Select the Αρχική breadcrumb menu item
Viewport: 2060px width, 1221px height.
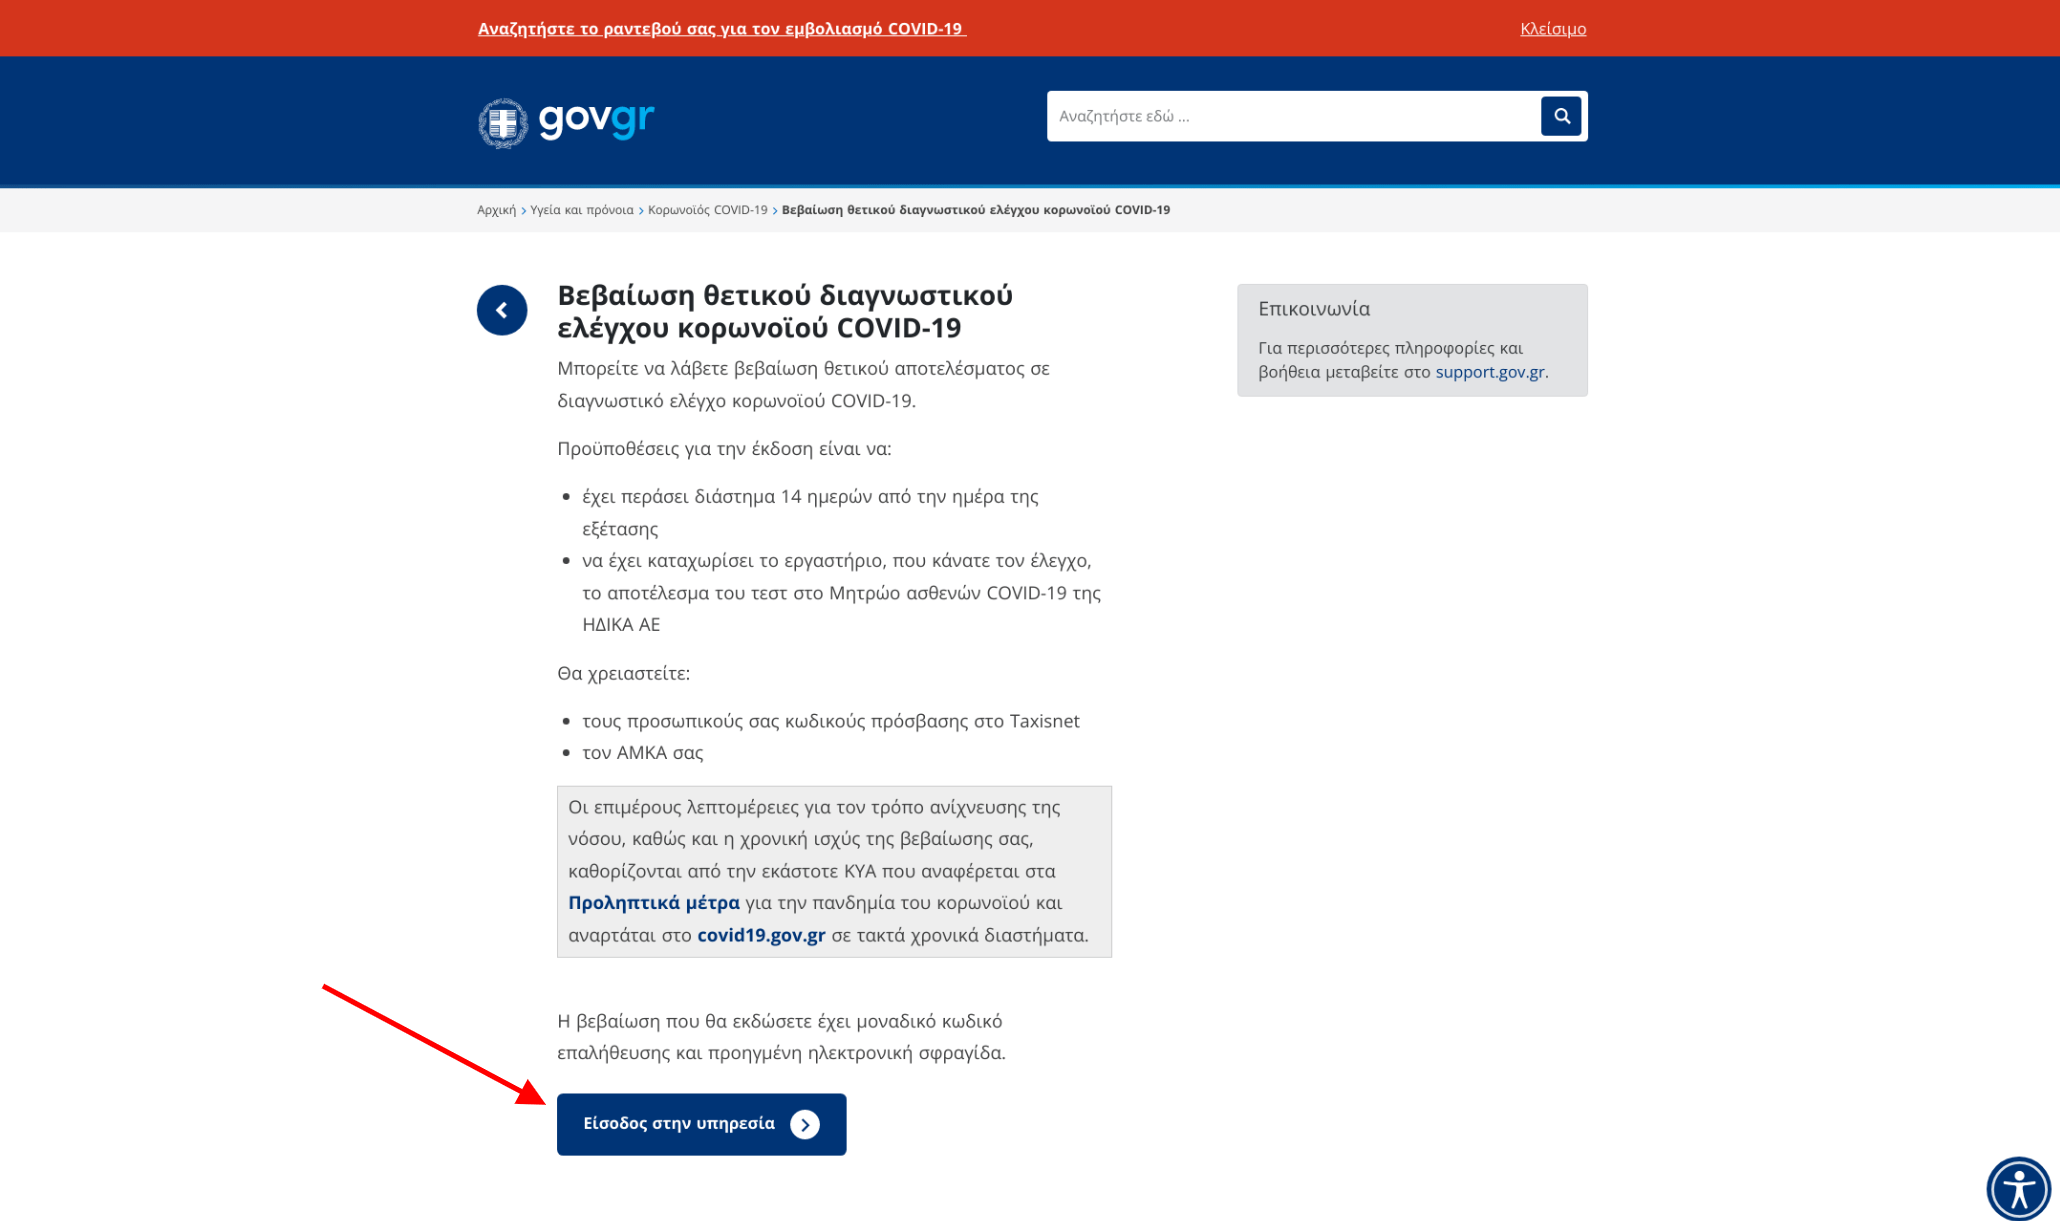coord(495,209)
